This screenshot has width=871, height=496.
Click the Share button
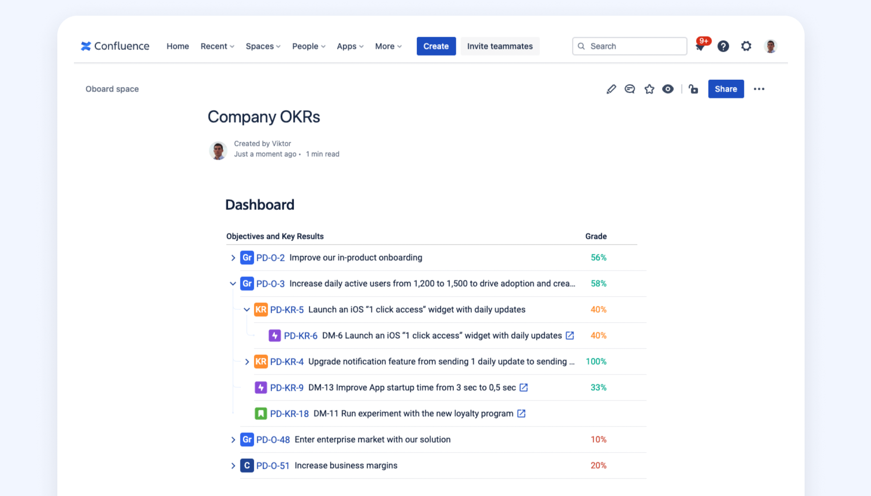(725, 89)
